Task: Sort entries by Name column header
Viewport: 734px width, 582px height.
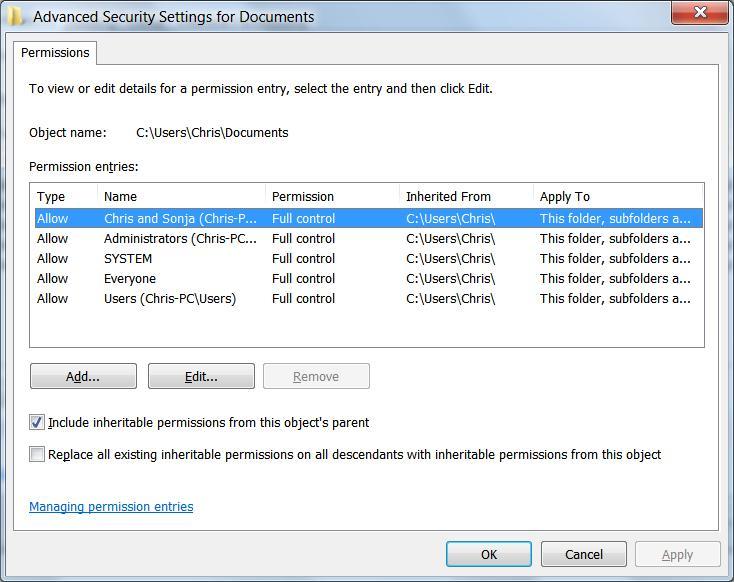Action: coord(180,196)
